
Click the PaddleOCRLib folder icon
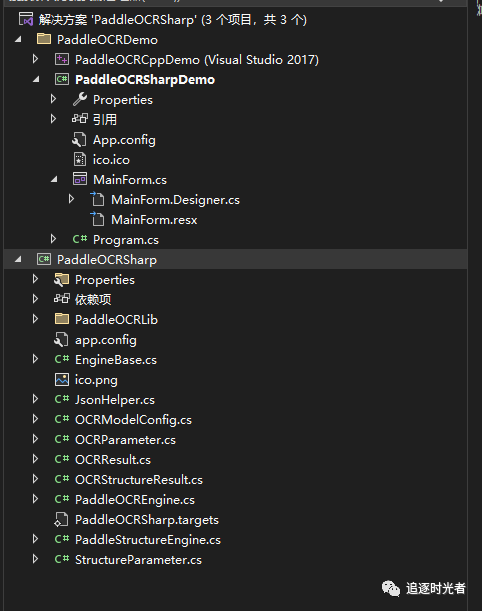62,319
